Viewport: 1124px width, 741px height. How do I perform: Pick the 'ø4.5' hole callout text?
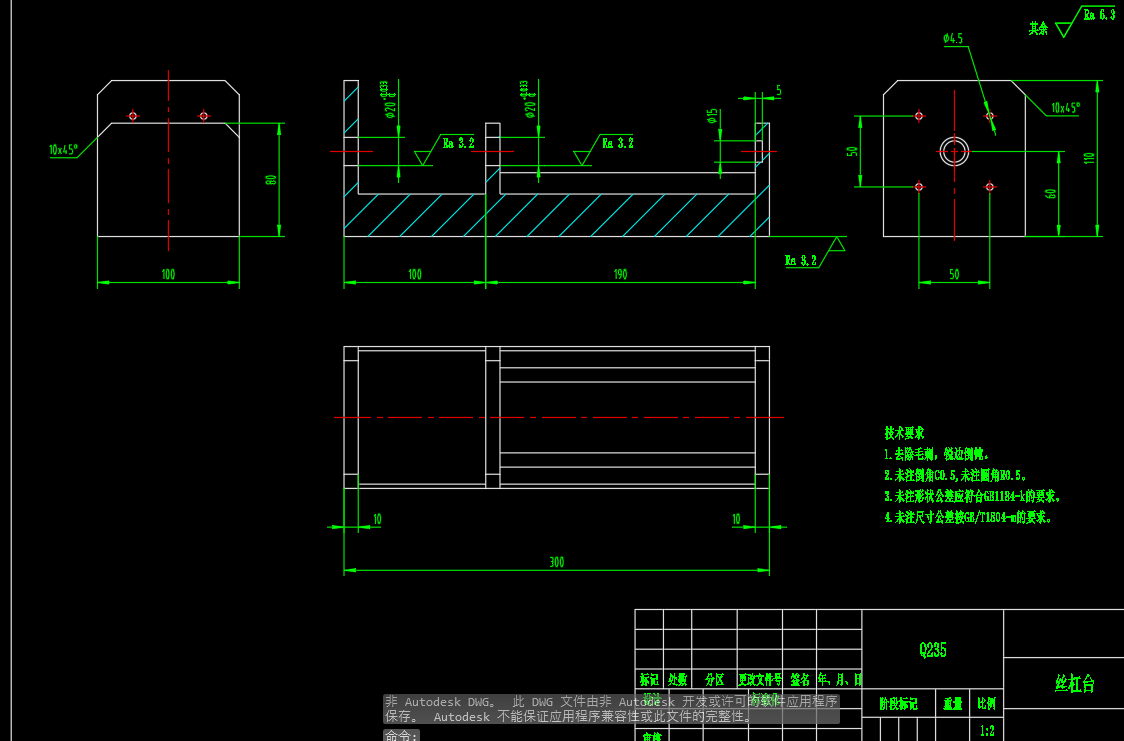[x=953, y=39]
